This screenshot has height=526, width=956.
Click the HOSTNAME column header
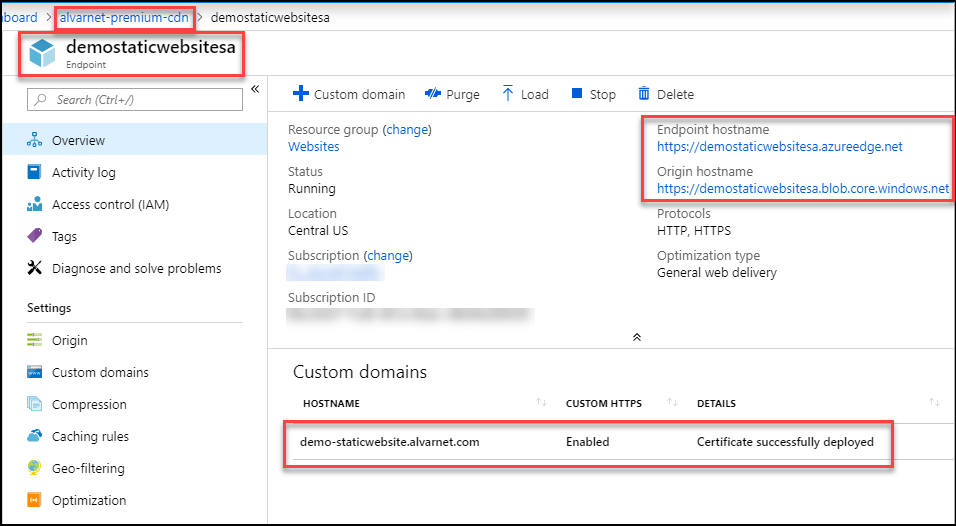(331, 403)
